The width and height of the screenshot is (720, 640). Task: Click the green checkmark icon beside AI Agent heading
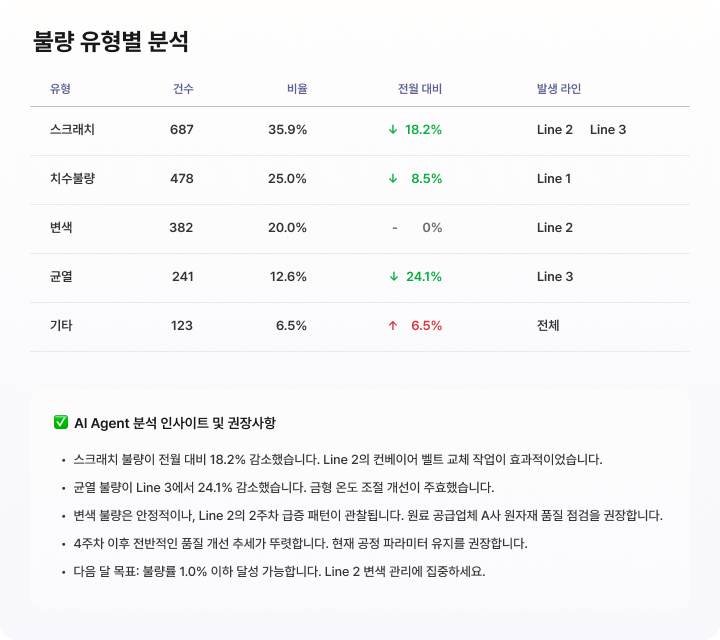click(60, 423)
